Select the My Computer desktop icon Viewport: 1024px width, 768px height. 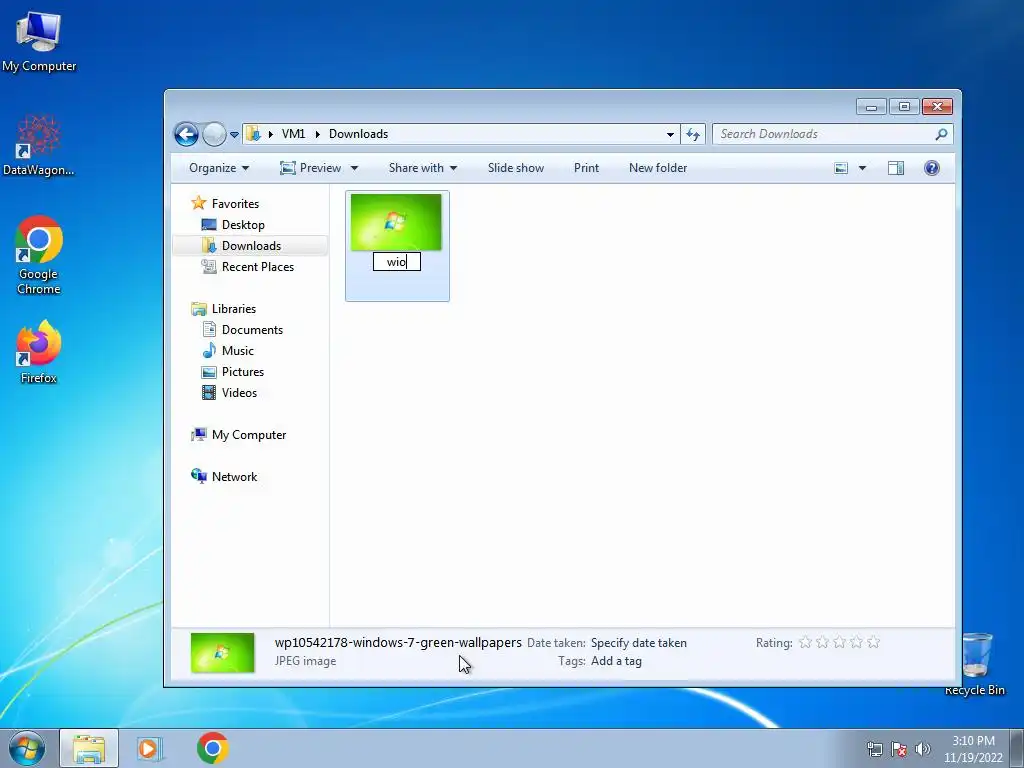tap(39, 40)
